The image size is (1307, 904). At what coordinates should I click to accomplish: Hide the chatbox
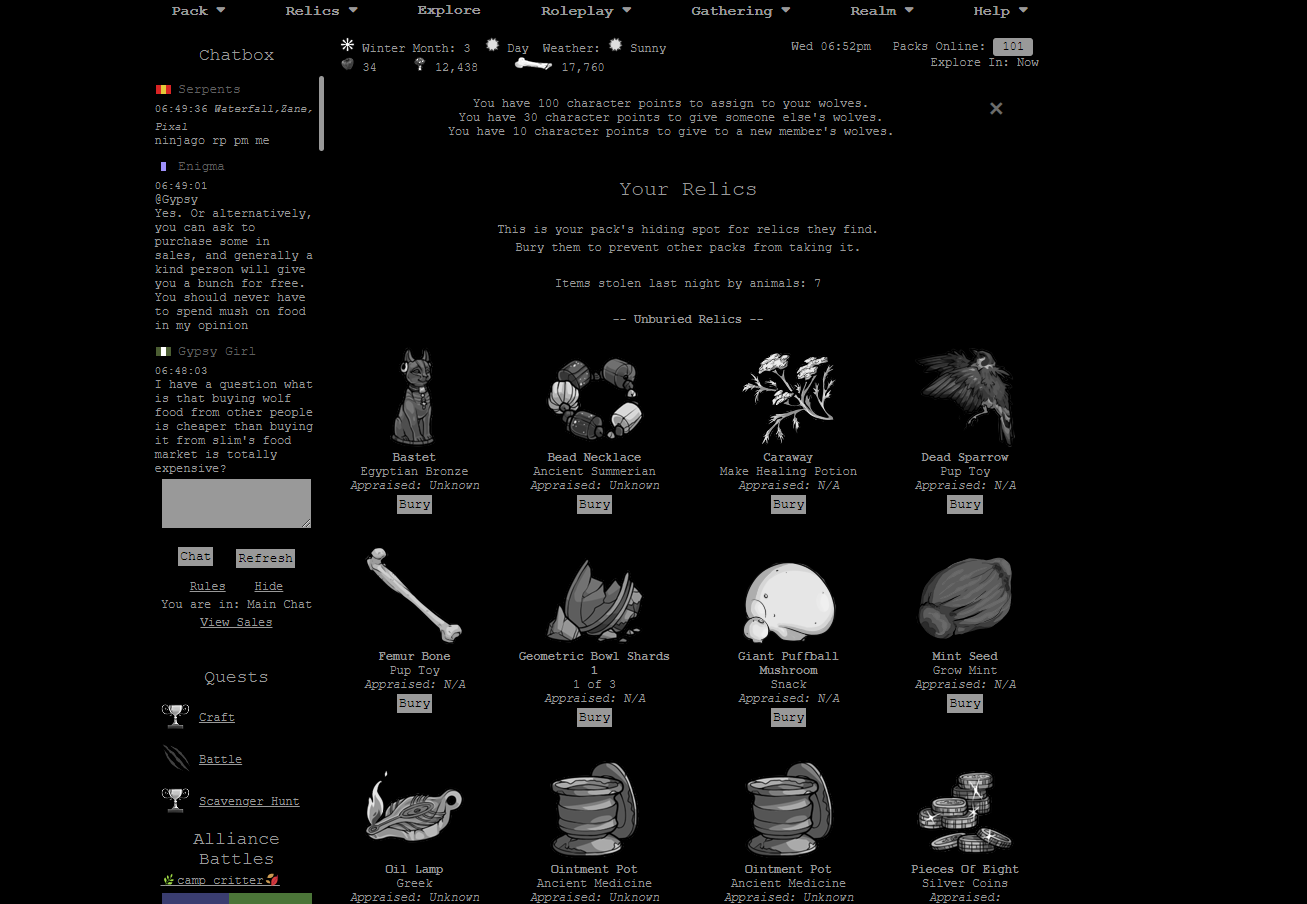pos(268,587)
